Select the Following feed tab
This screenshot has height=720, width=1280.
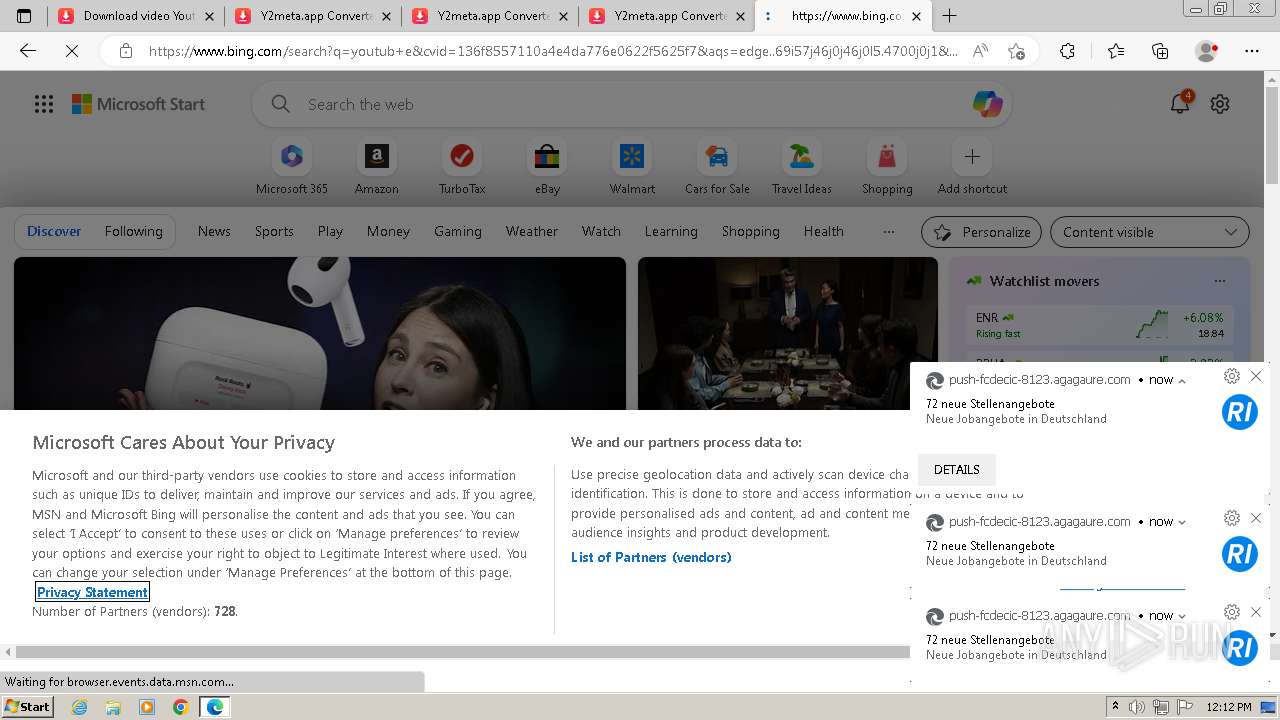(x=133, y=231)
